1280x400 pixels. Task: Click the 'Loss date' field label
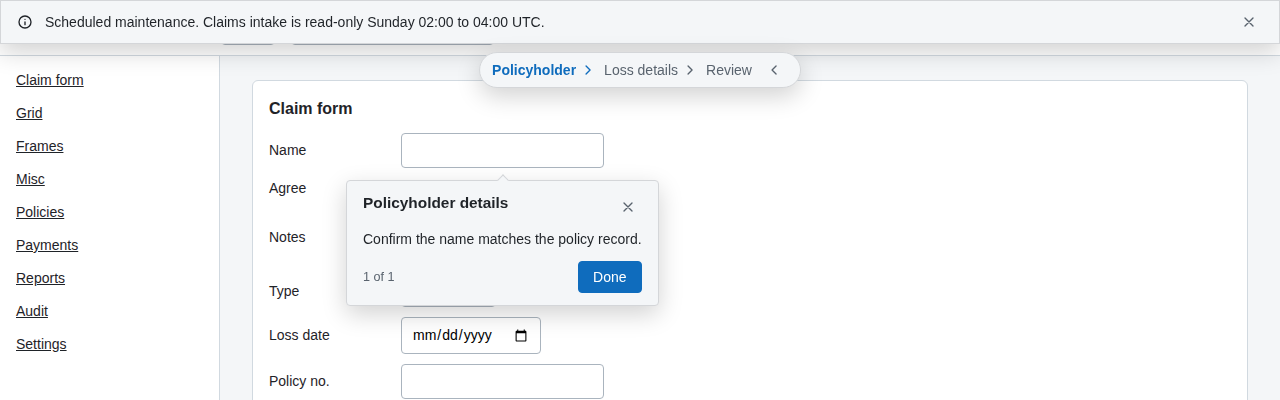pos(299,335)
